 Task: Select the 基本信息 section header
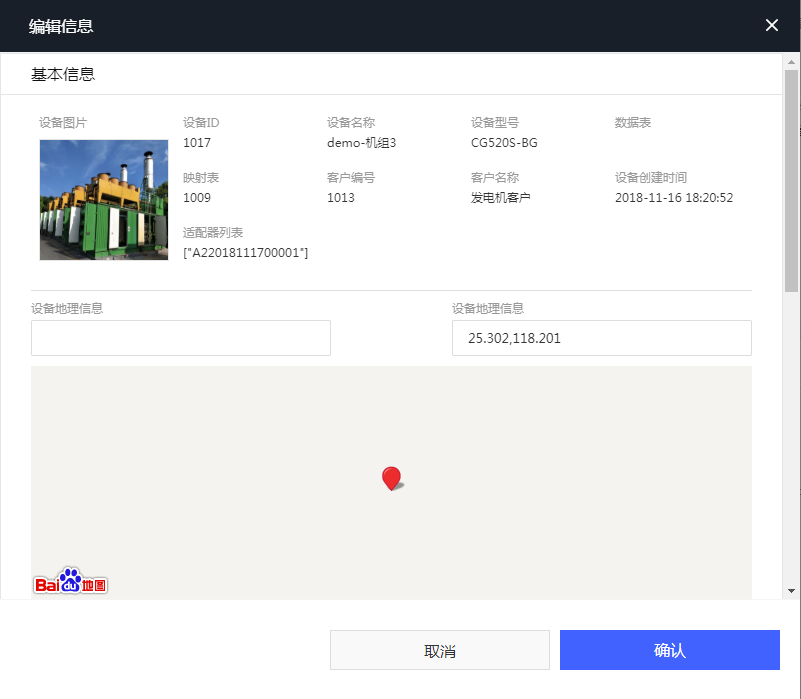tap(63, 75)
